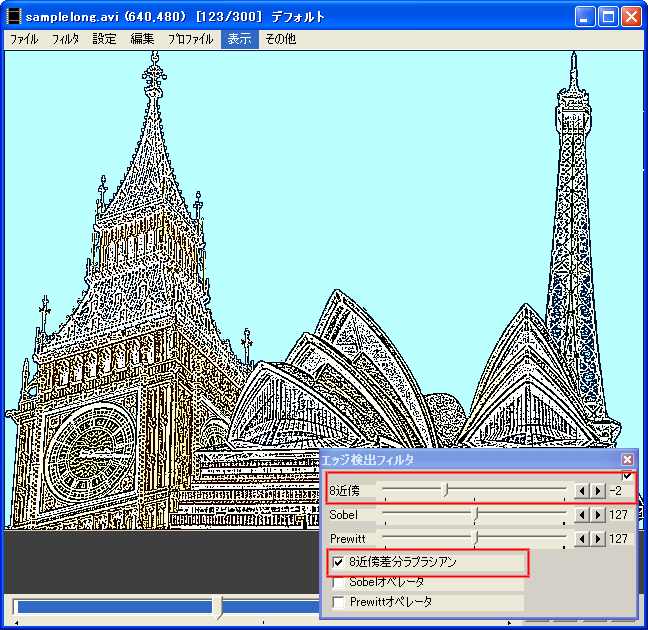The image size is (648, 630).
Task: Toggle the filter enable checkbox at dialog top-right
Action: click(627, 475)
